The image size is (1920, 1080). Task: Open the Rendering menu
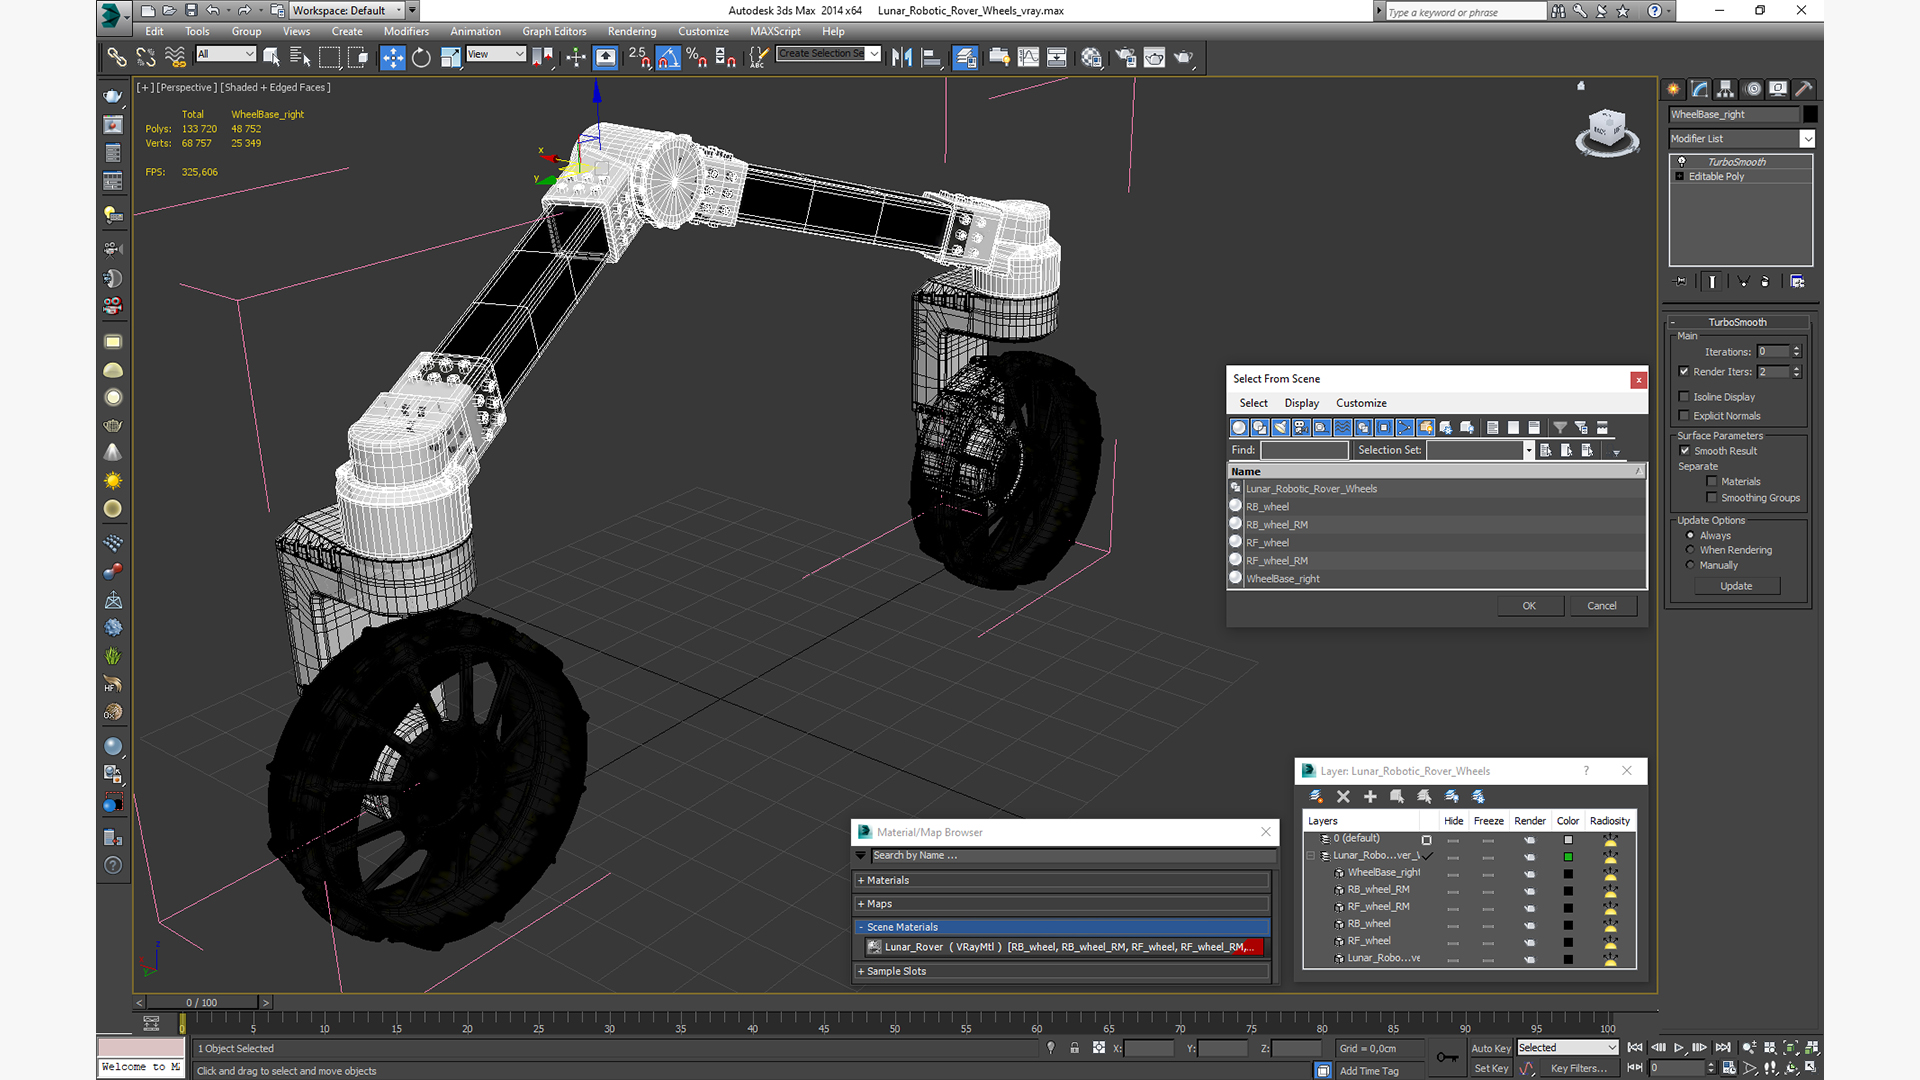tap(632, 32)
